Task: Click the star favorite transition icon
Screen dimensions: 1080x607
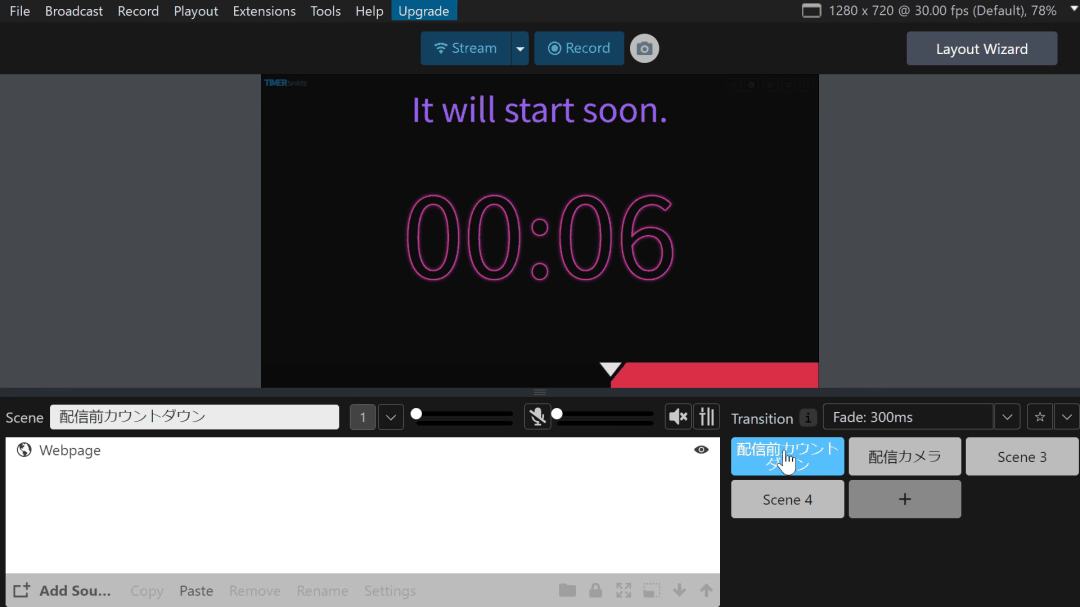Action: [x=1039, y=417]
